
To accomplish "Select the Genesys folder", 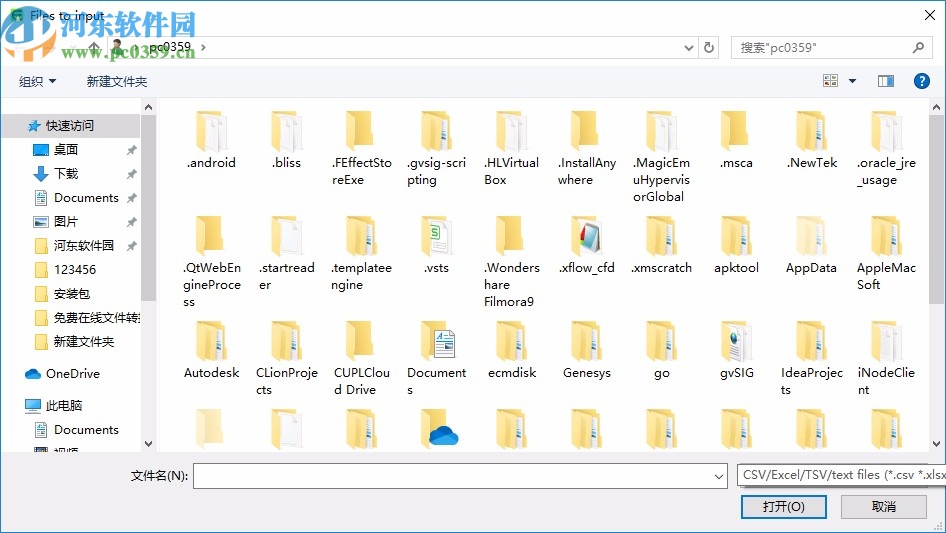I will [586, 350].
